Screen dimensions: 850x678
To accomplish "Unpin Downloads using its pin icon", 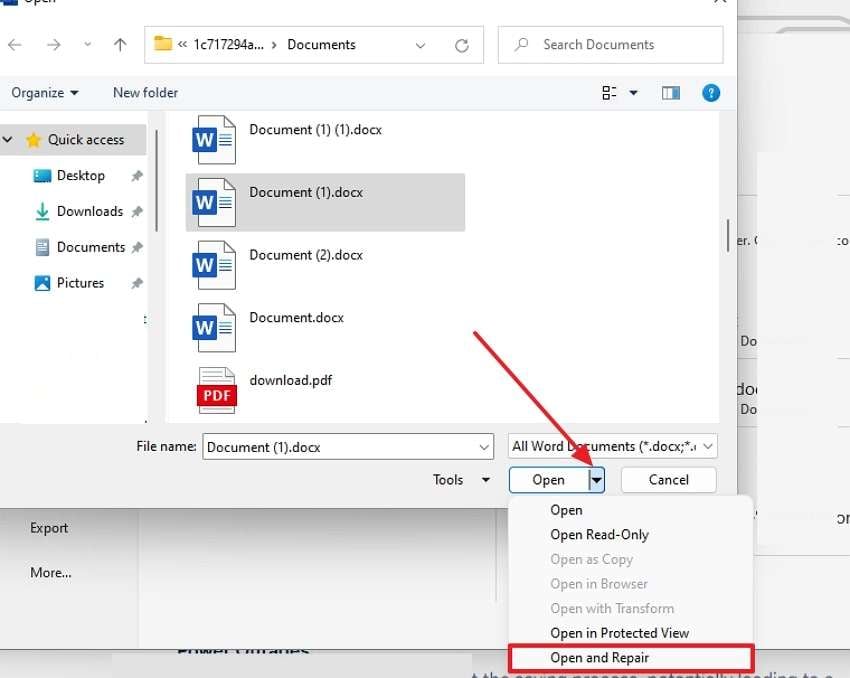I will click(137, 211).
